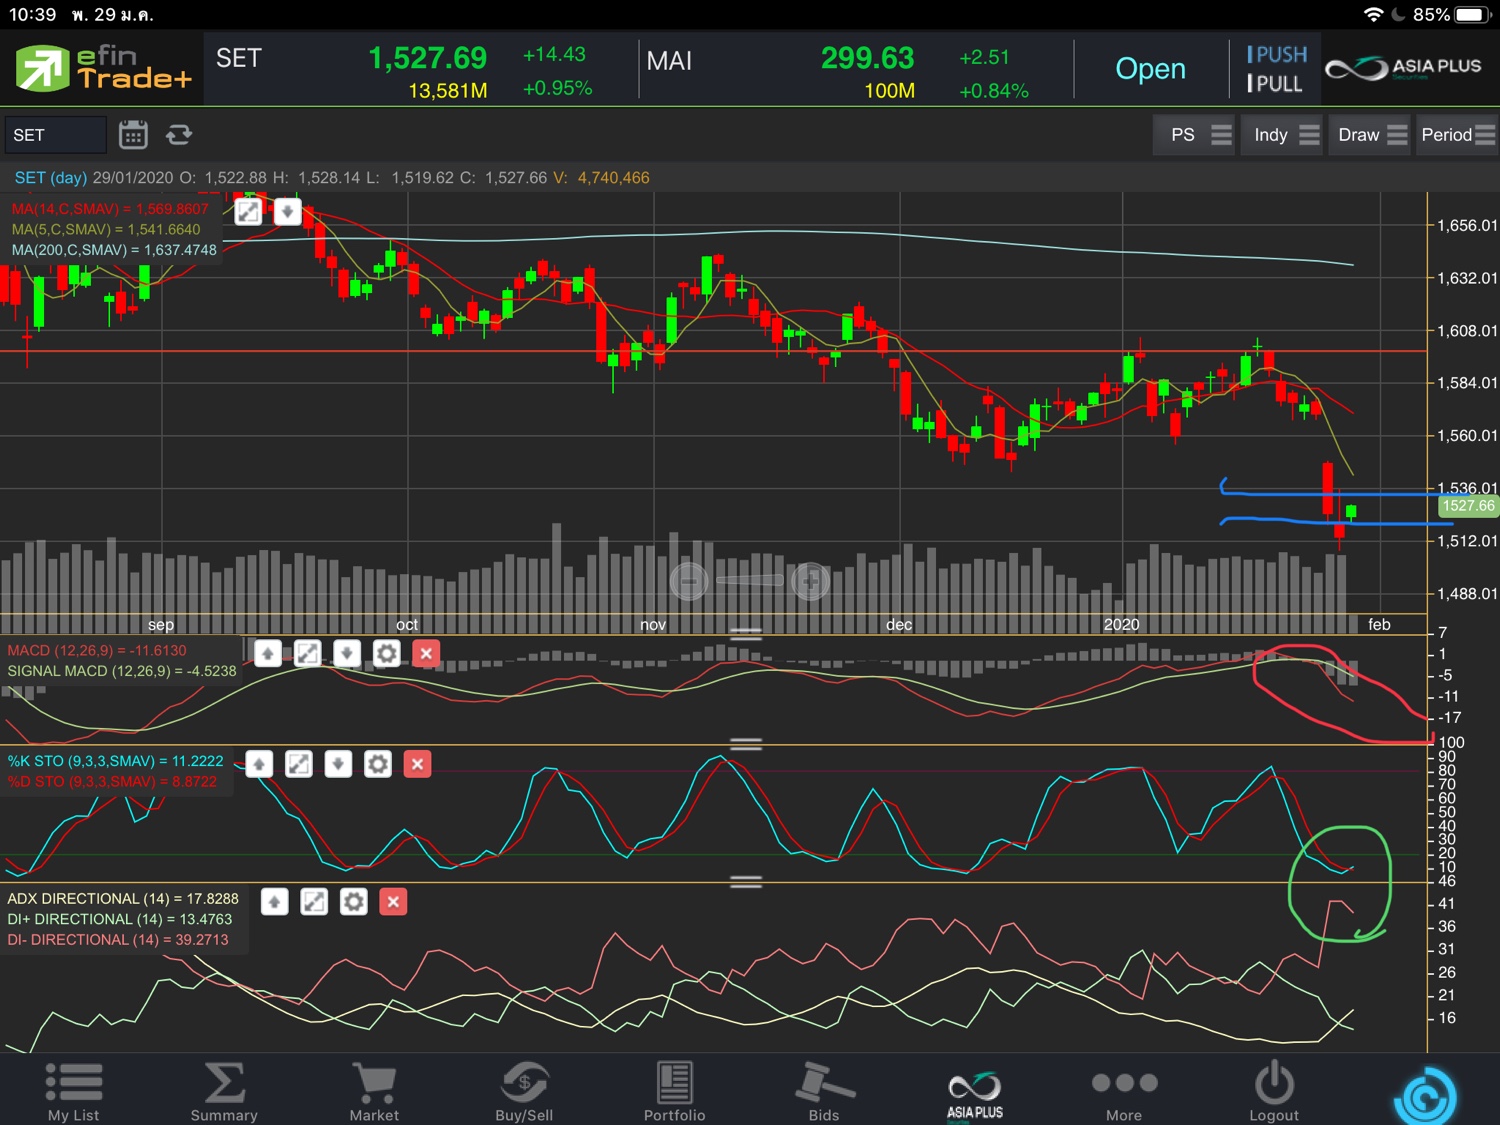1500x1125 pixels.
Task: Click the SET symbol input field
Action: (x=55, y=135)
